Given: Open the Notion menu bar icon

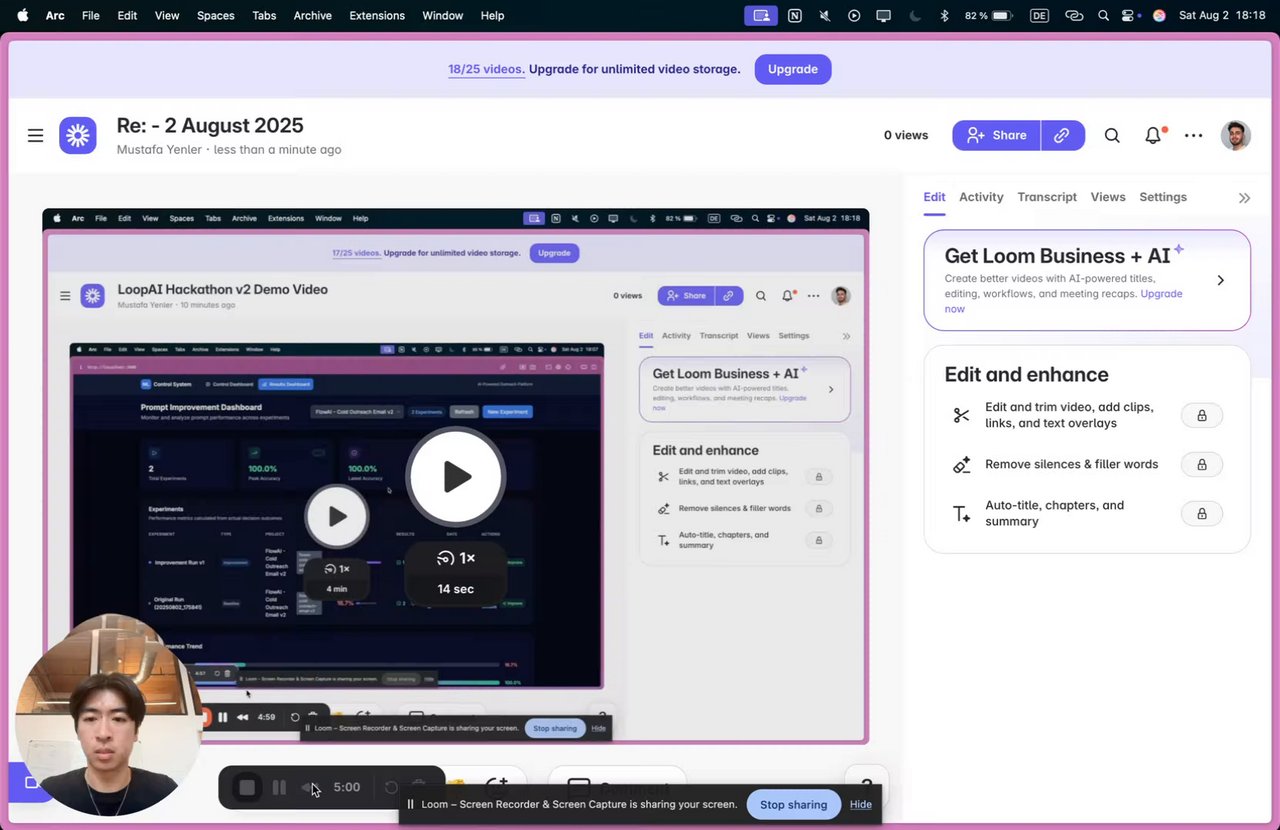Looking at the screenshot, I should point(794,15).
